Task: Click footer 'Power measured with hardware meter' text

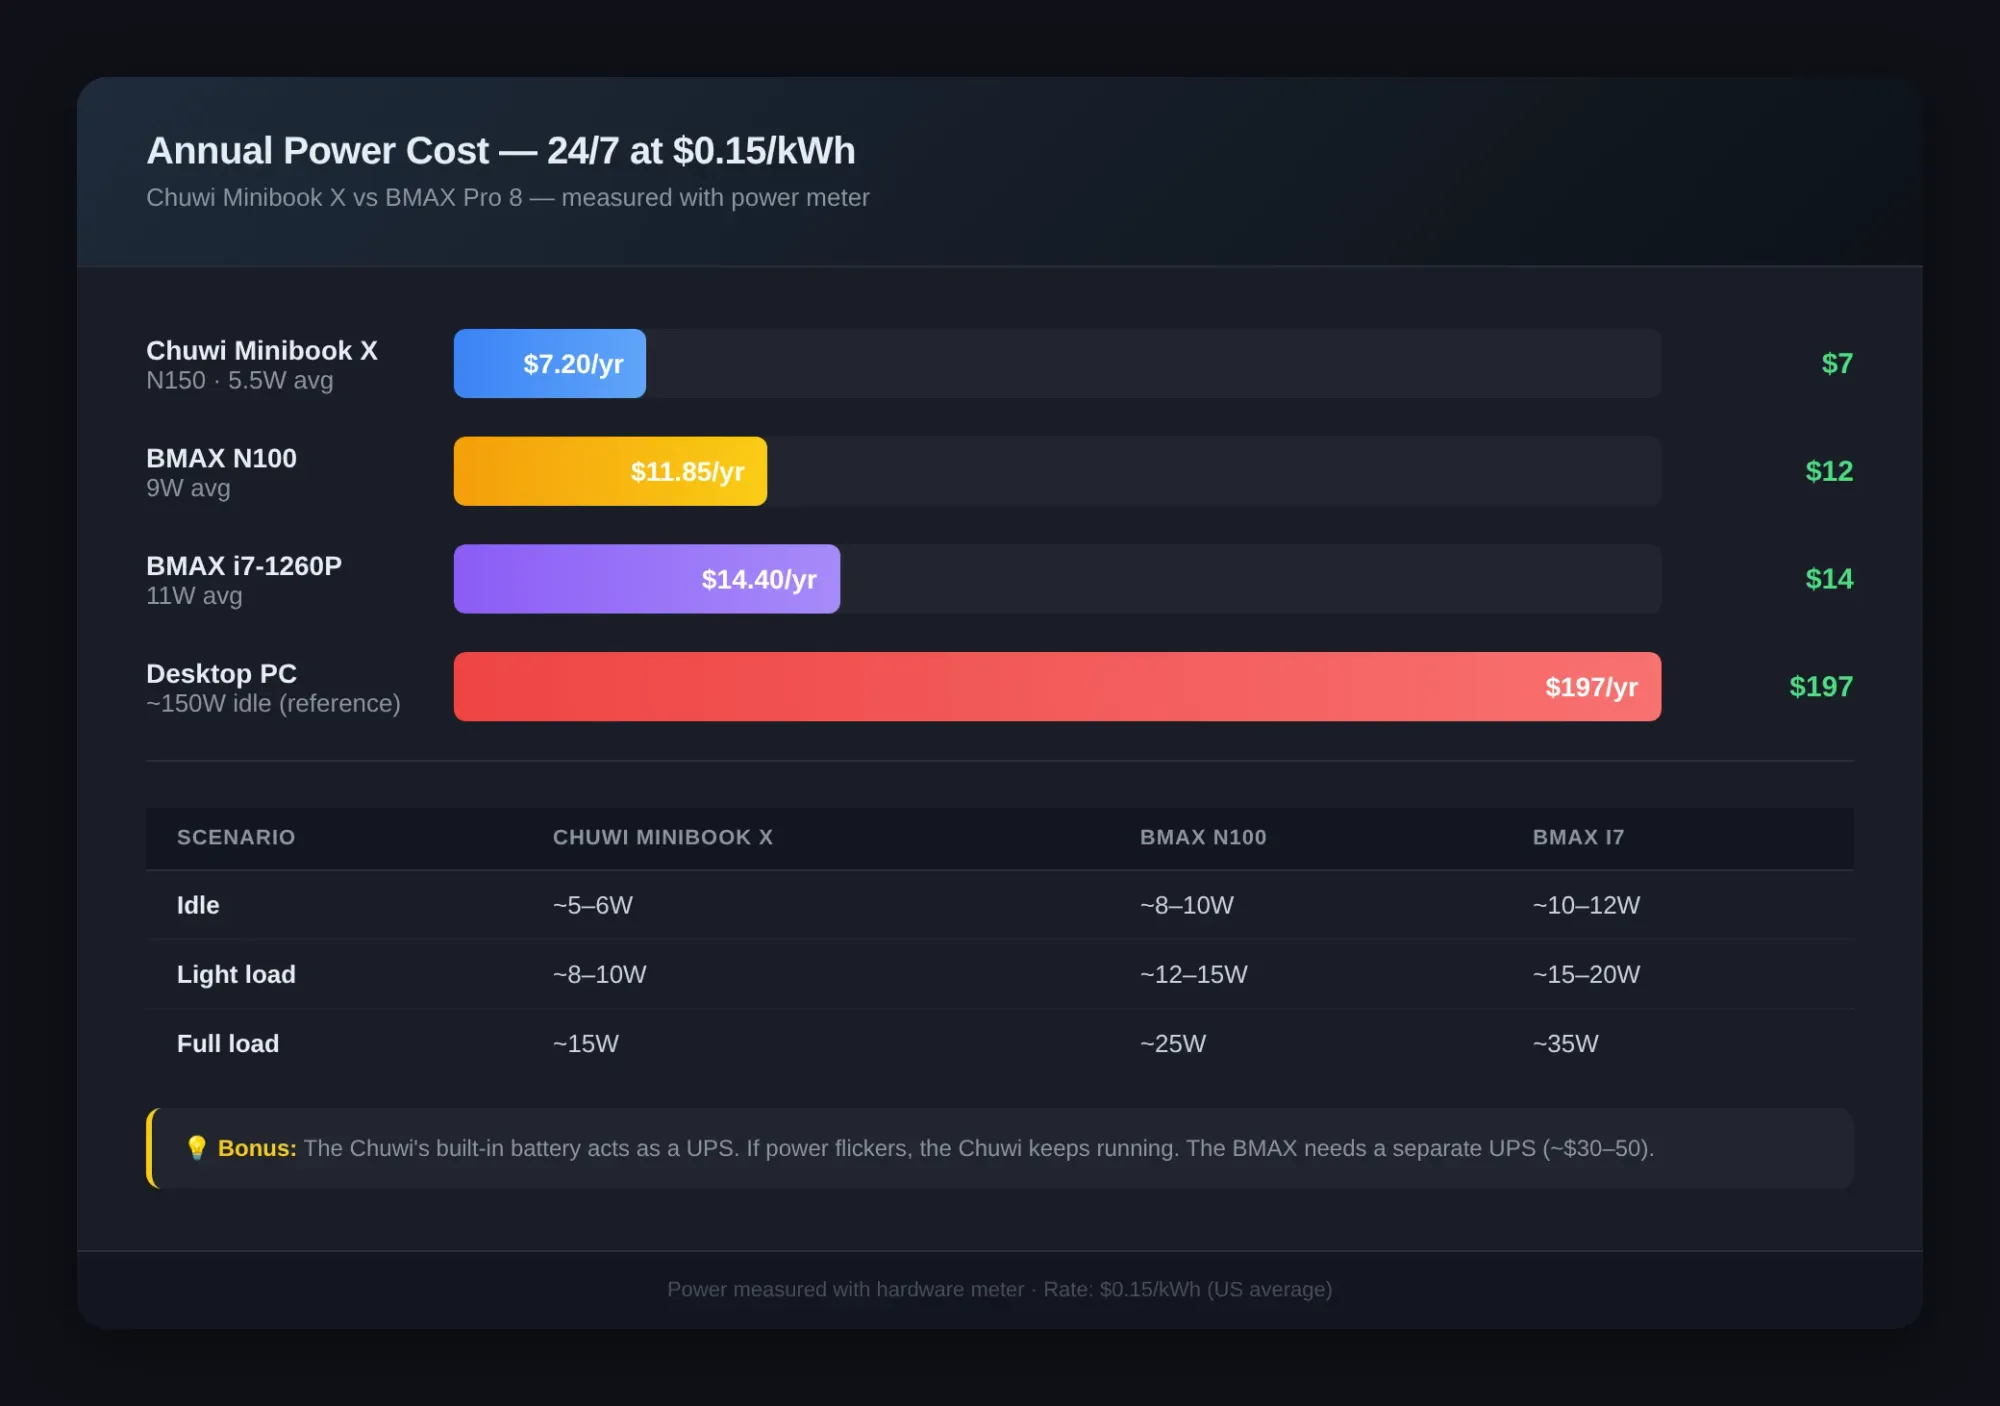Action: pos(846,1289)
